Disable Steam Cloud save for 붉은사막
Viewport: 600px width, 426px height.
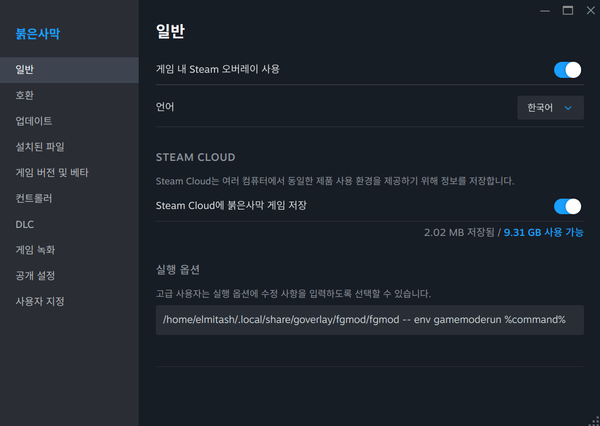[567, 206]
